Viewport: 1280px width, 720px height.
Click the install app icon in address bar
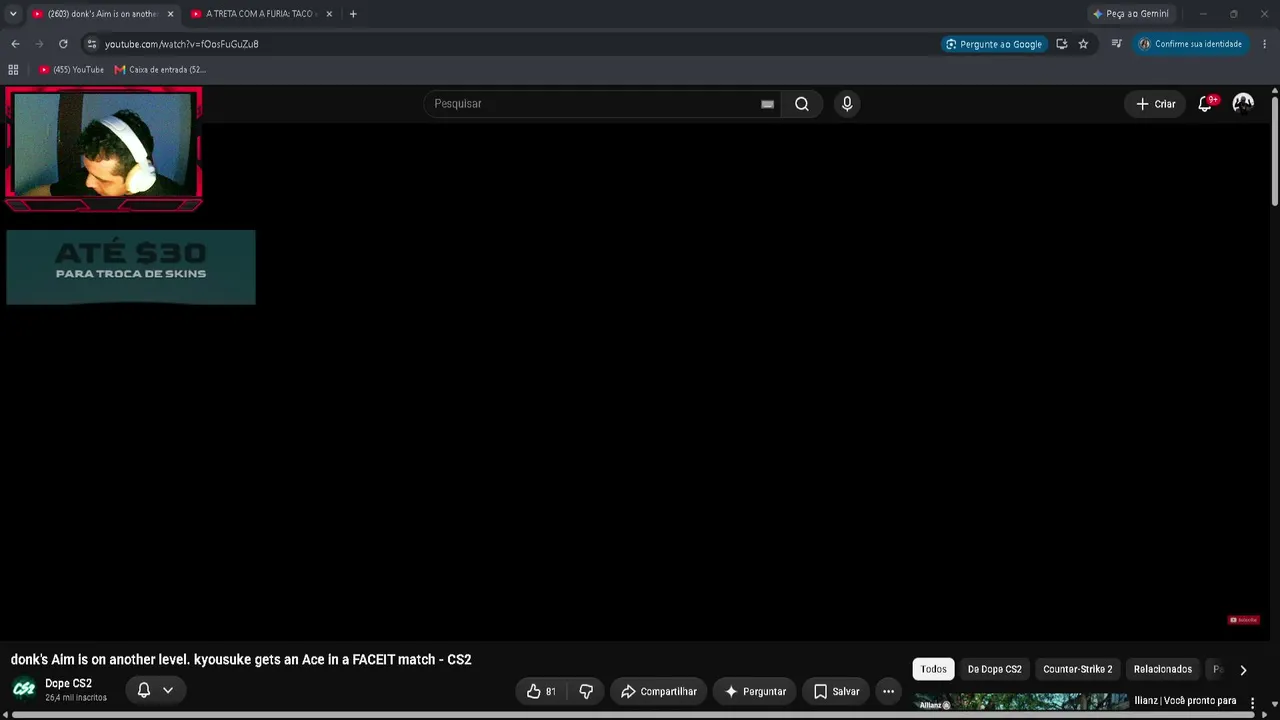tap(1061, 44)
